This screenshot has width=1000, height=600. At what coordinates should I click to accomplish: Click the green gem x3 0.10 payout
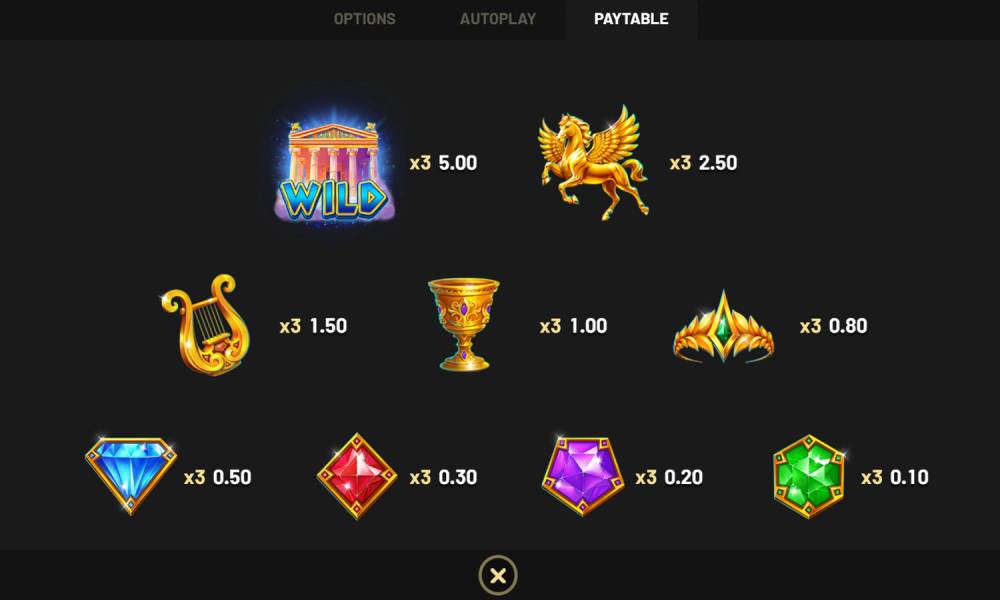point(895,477)
